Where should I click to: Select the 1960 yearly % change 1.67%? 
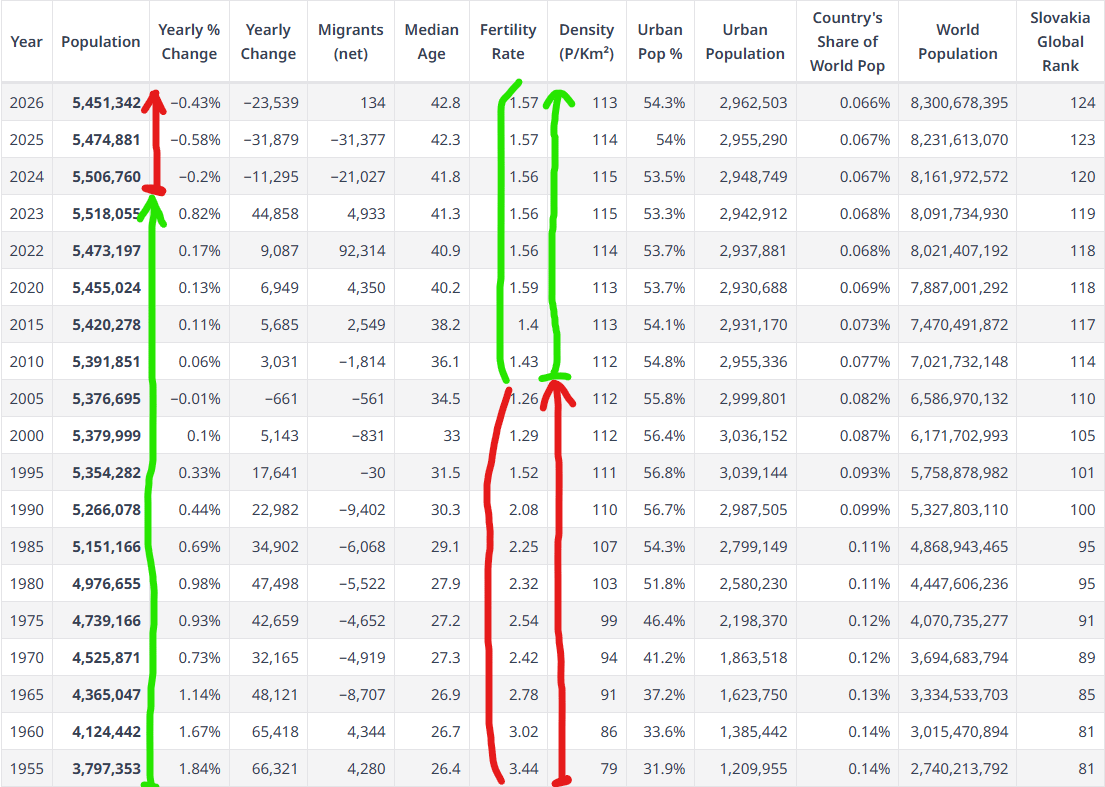click(x=199, y=732)
